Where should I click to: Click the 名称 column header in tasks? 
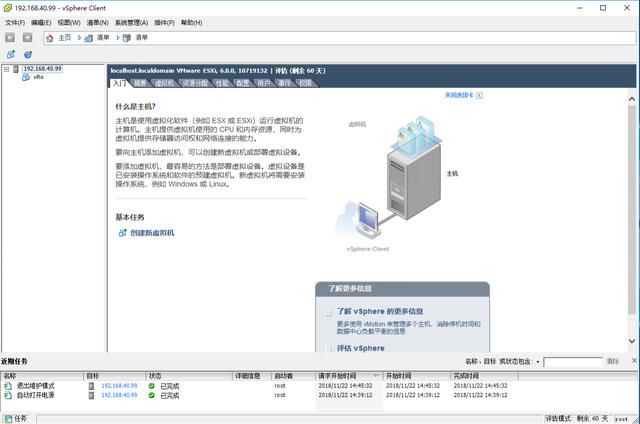click(x=42, y=376)
